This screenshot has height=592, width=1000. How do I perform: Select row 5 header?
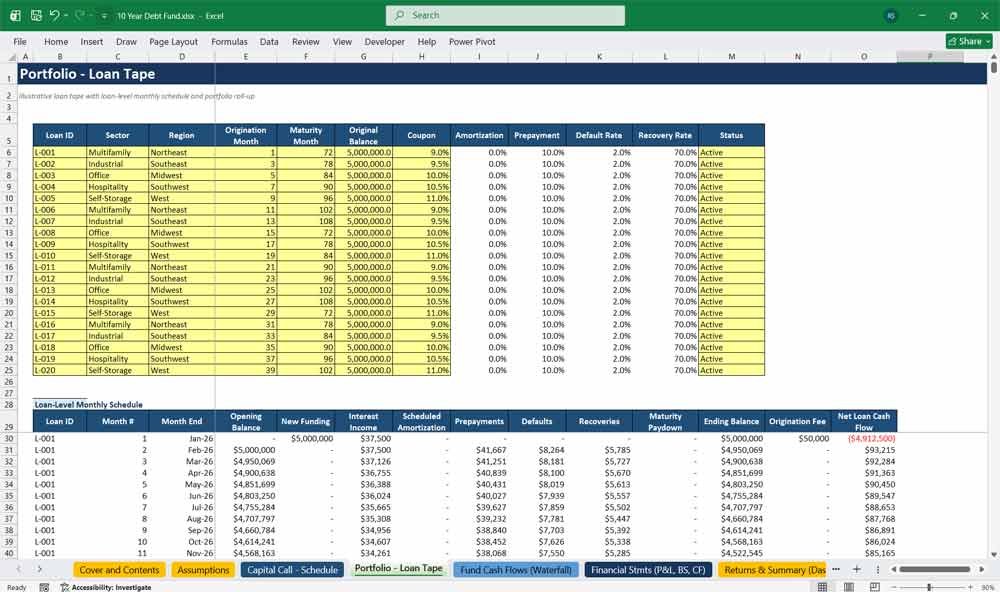pyautogui.click(x=9, y=135)
